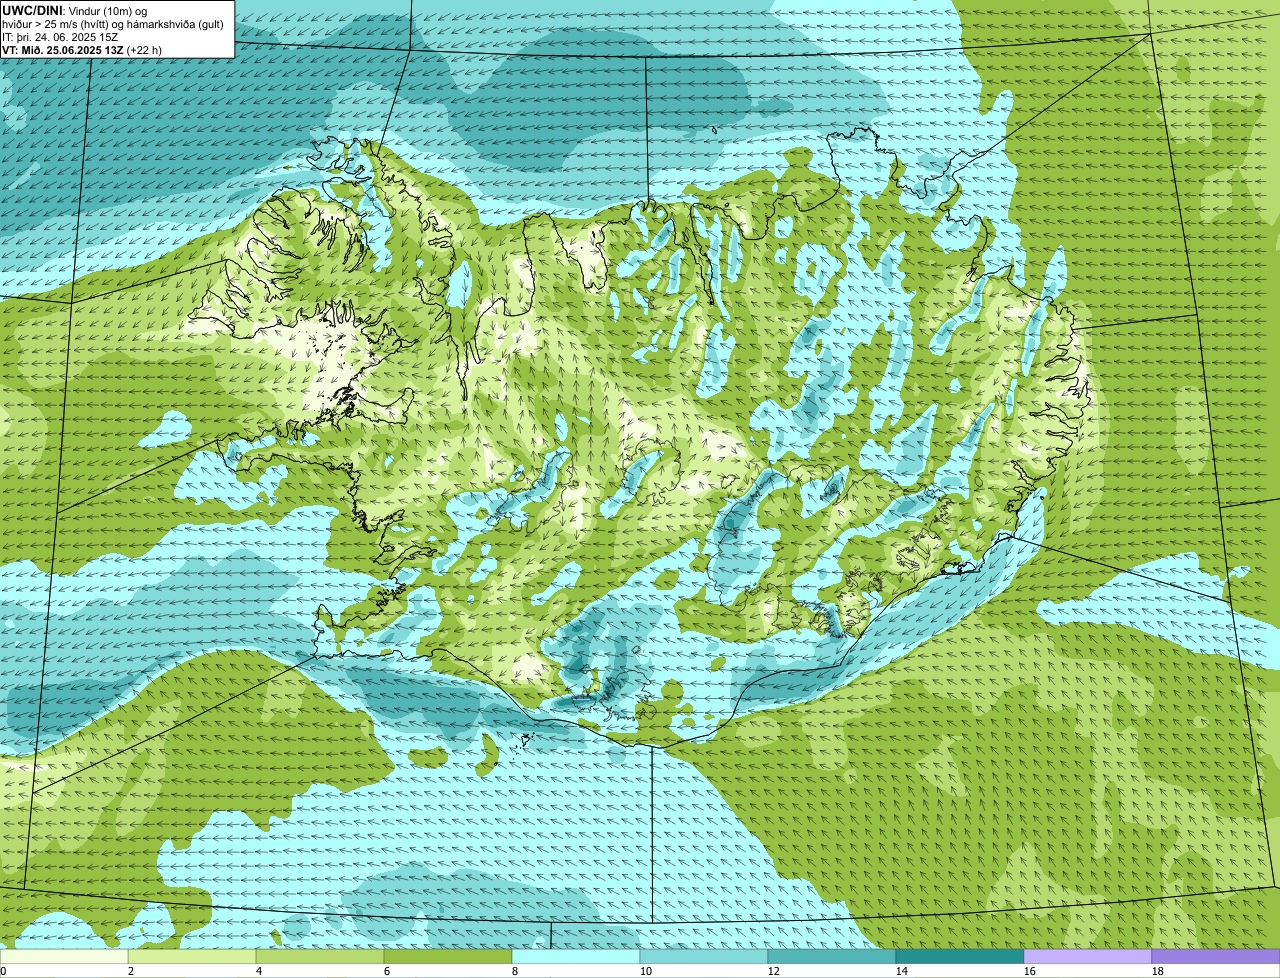Click the legend scale label '6'

click(387, 971)
